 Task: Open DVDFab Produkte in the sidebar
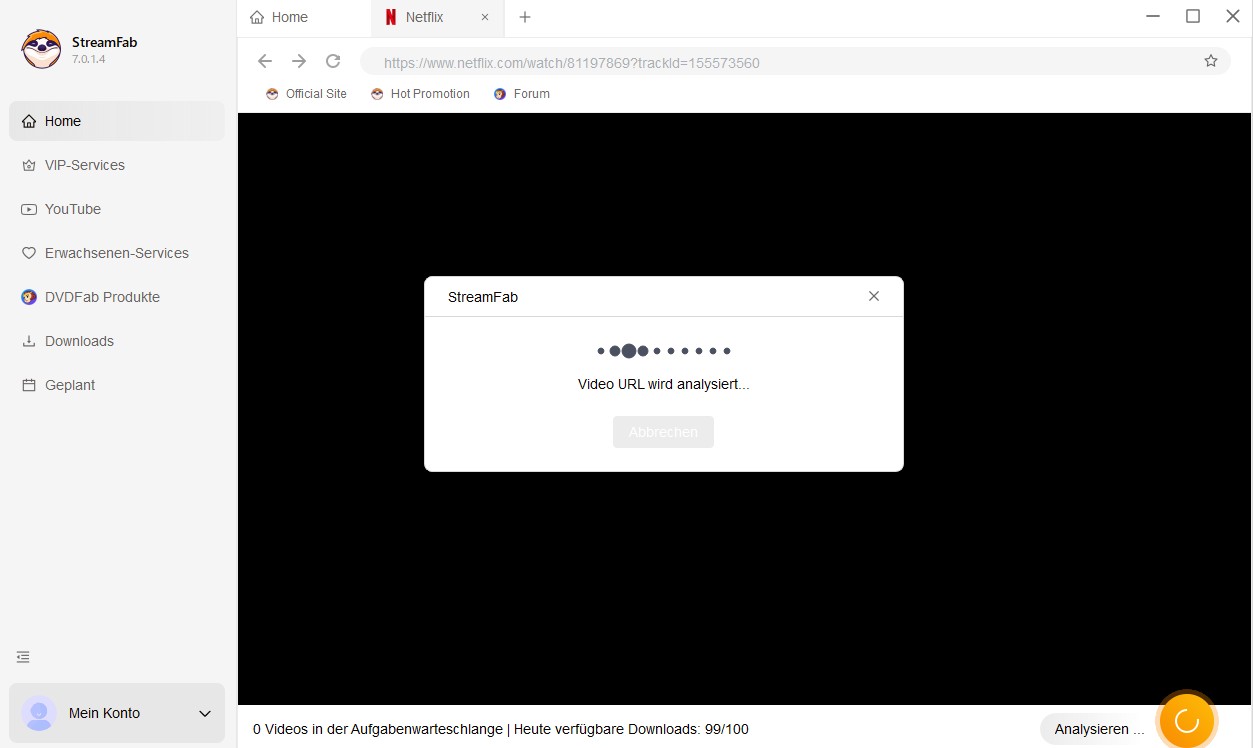tap(101, 297)
